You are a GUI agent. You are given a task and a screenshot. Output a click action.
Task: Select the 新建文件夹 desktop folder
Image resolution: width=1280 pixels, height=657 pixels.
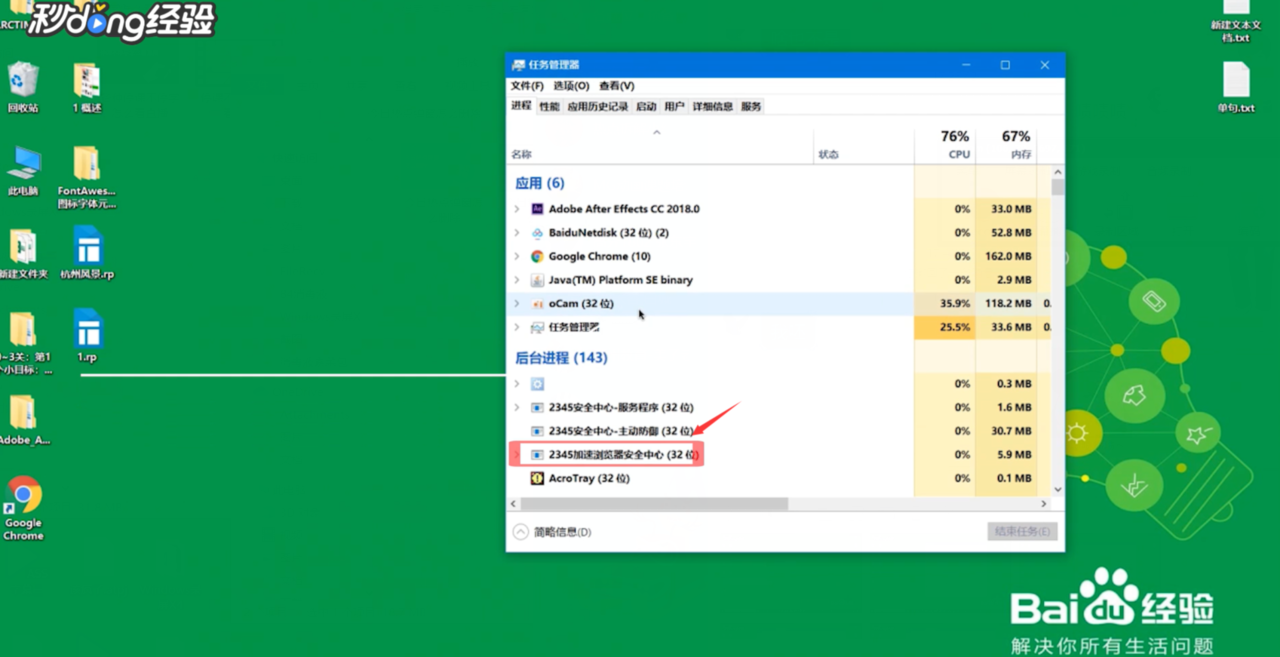tap(23, 254)
